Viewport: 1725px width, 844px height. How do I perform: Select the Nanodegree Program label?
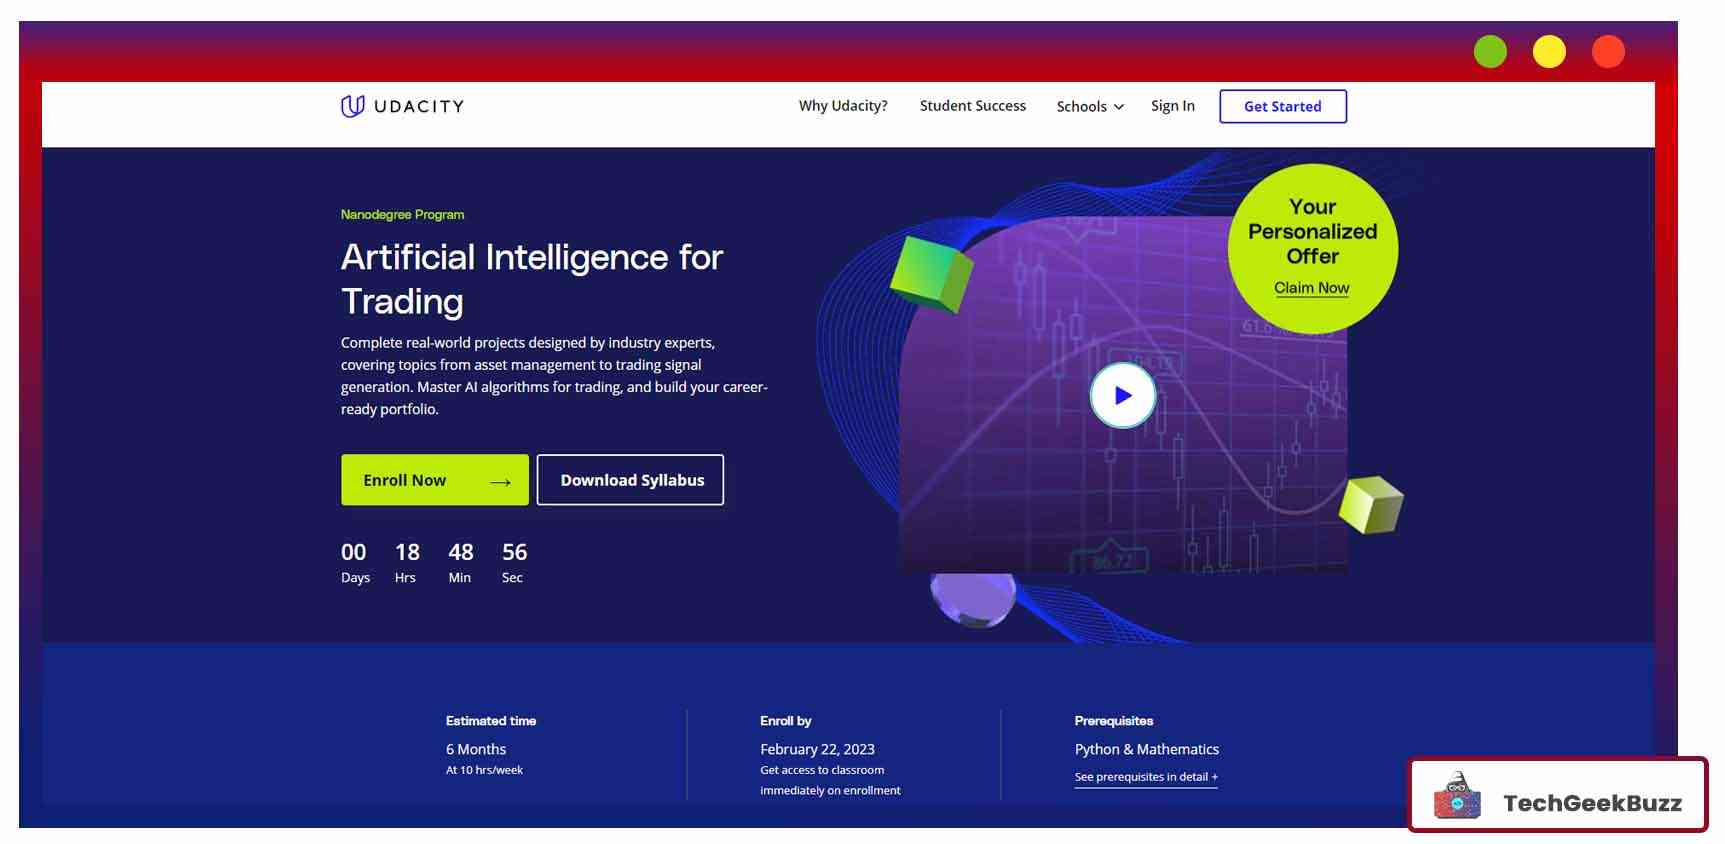tap(402, 215)
